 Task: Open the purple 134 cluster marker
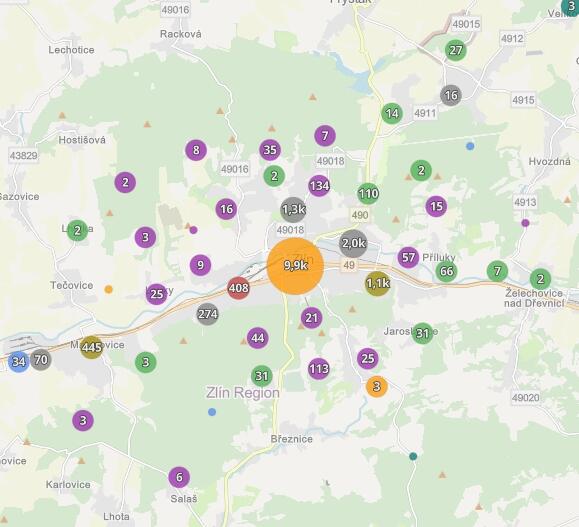(319, 186)
